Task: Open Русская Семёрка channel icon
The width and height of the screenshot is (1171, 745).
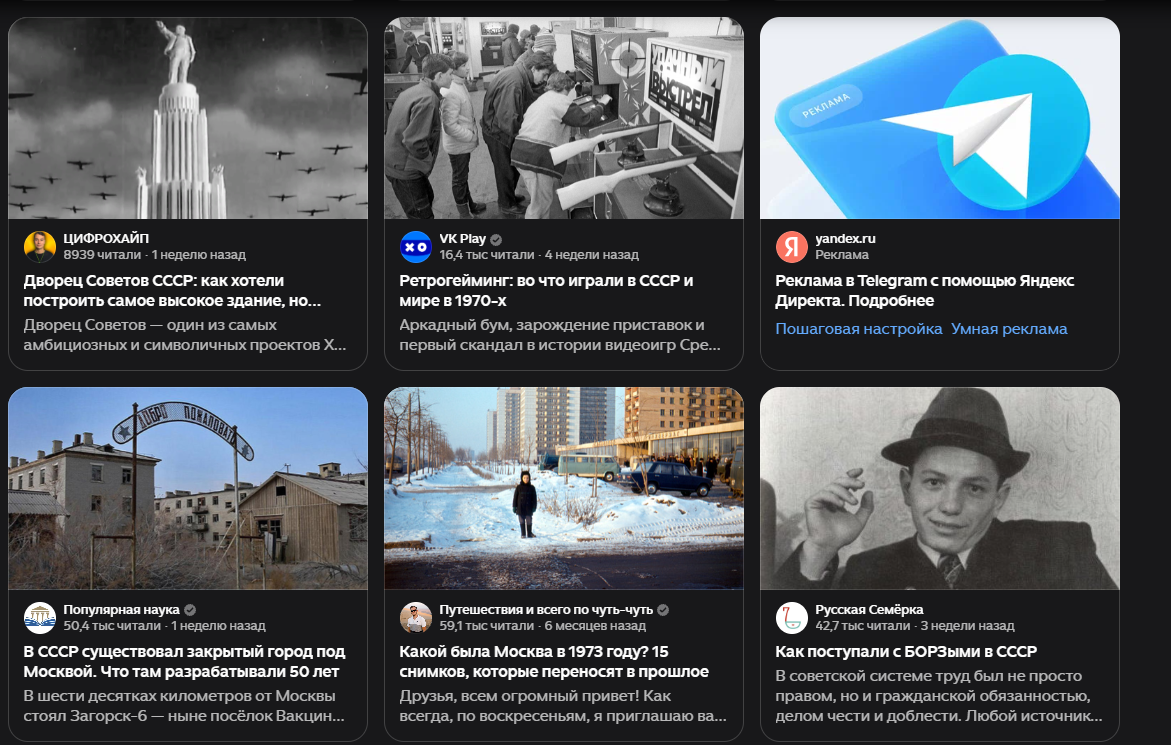Action: [x=792, y=618]
